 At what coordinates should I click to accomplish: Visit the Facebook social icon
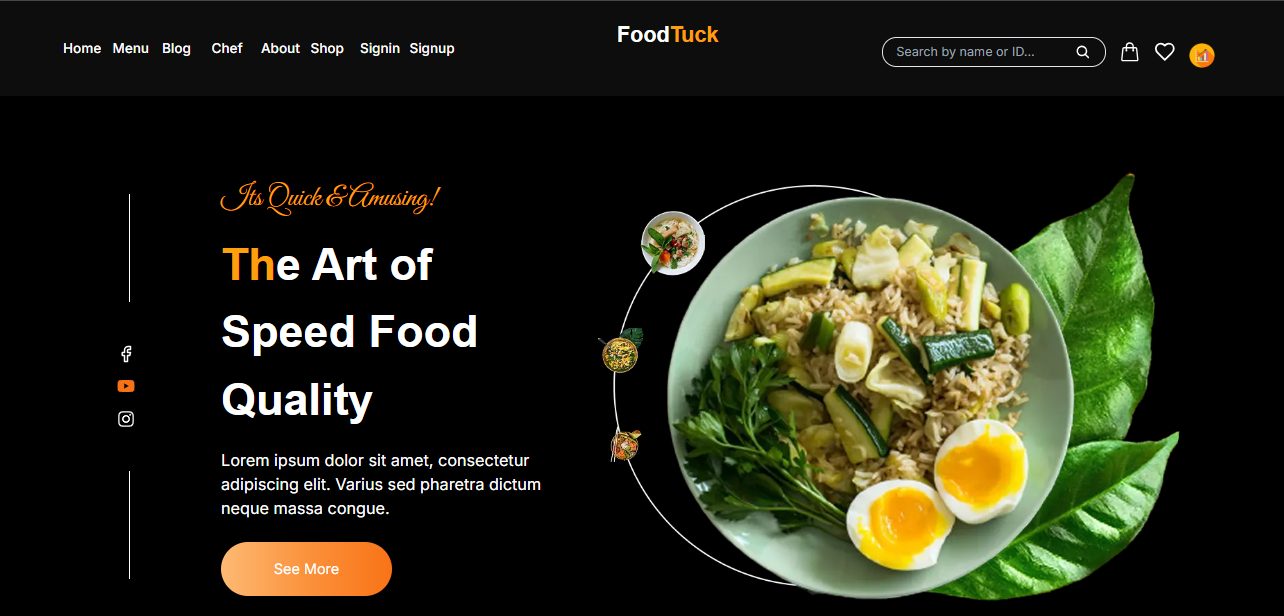(x=126, y=354)
